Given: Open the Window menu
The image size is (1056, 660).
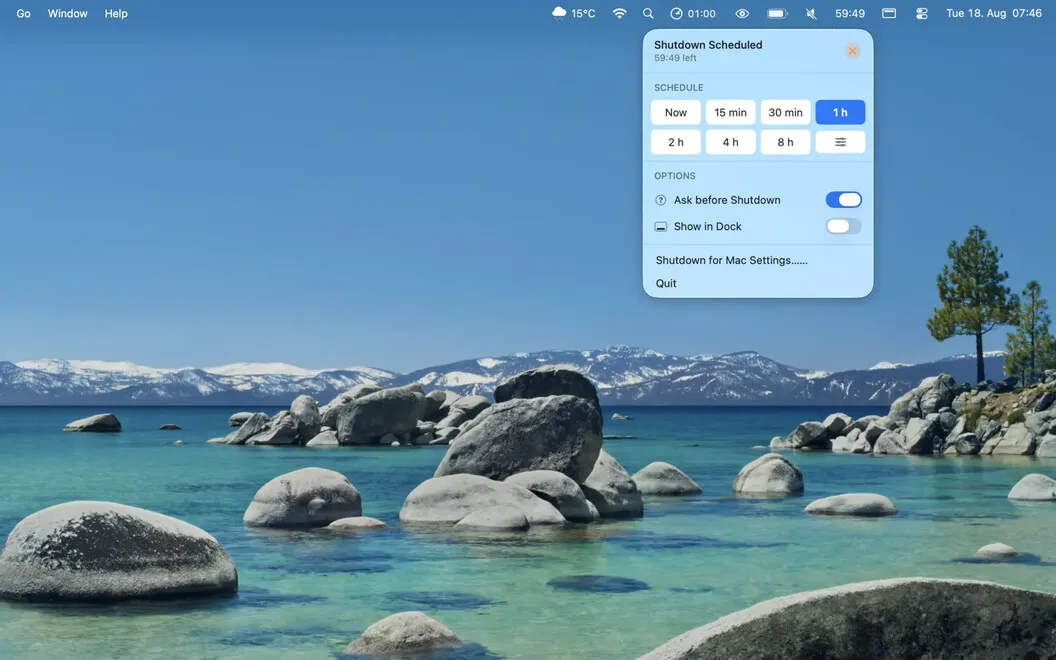Looking at the screenshot, I should click(x=67, y=13).
